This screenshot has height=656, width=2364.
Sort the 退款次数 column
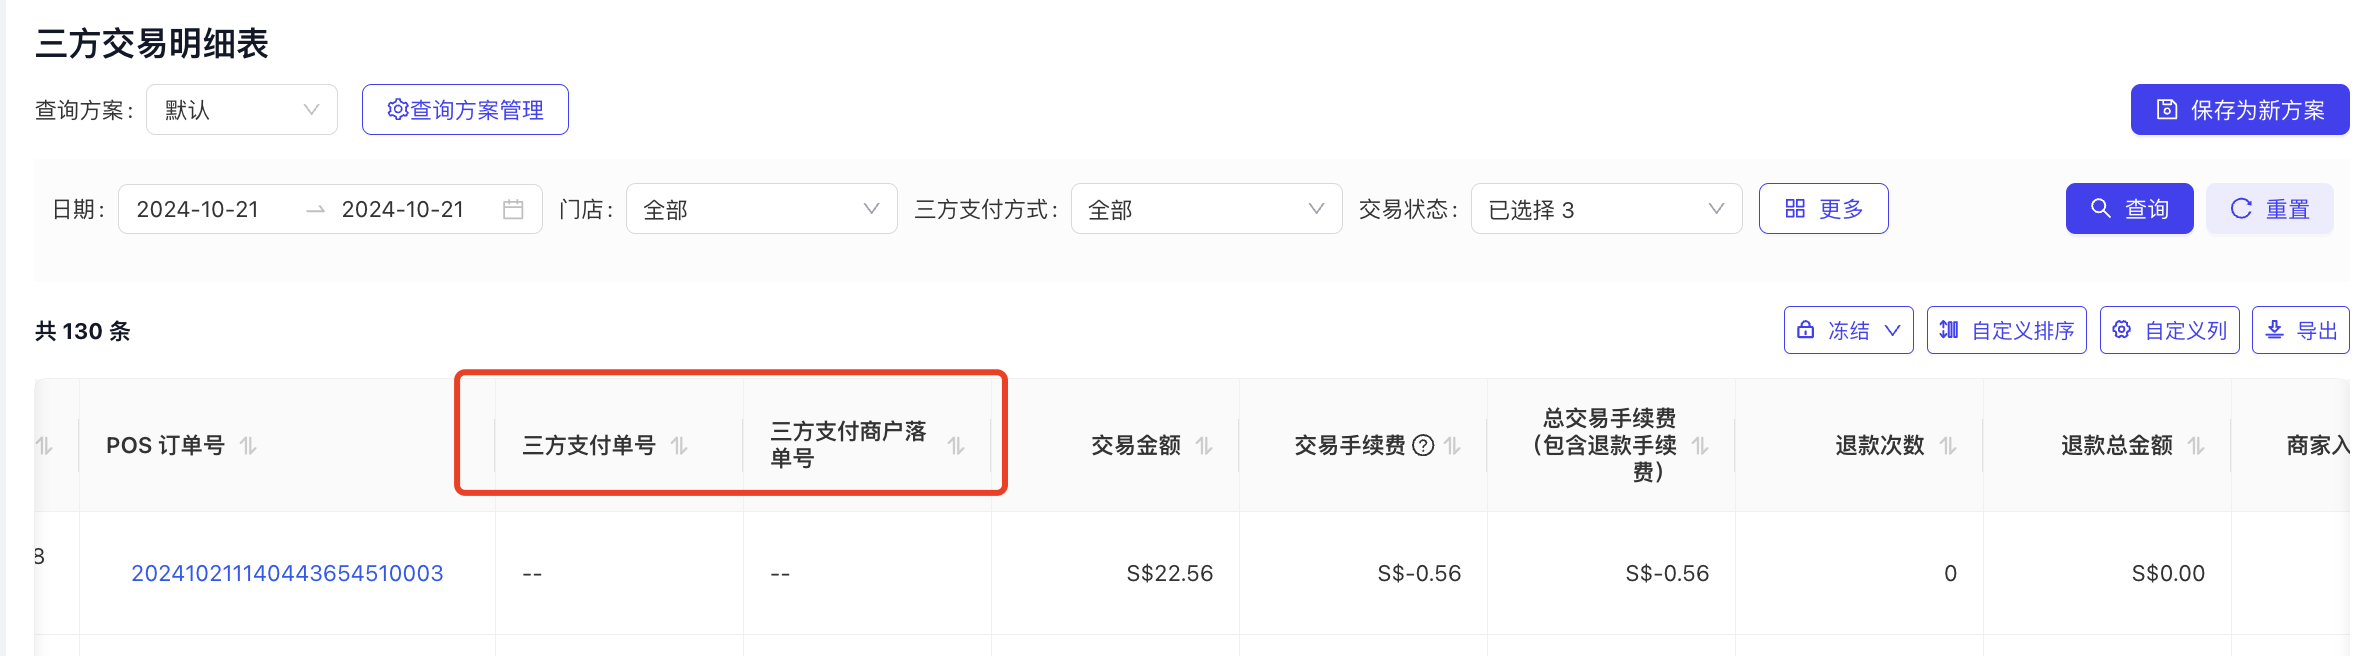tap(1948, 446)
